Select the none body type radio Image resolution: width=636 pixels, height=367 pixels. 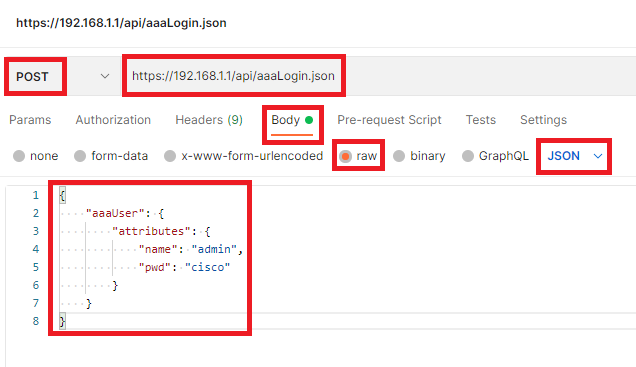[x=19, y=156]
